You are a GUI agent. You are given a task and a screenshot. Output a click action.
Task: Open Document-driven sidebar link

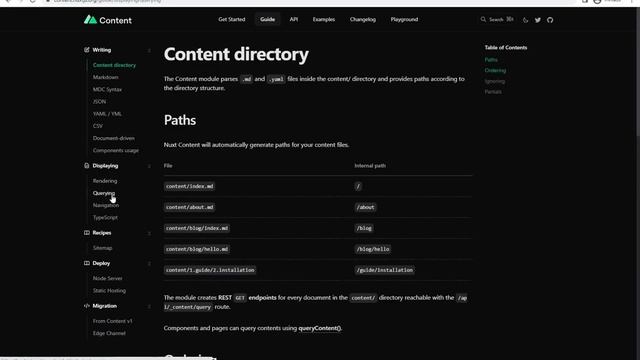pos(113,138)
